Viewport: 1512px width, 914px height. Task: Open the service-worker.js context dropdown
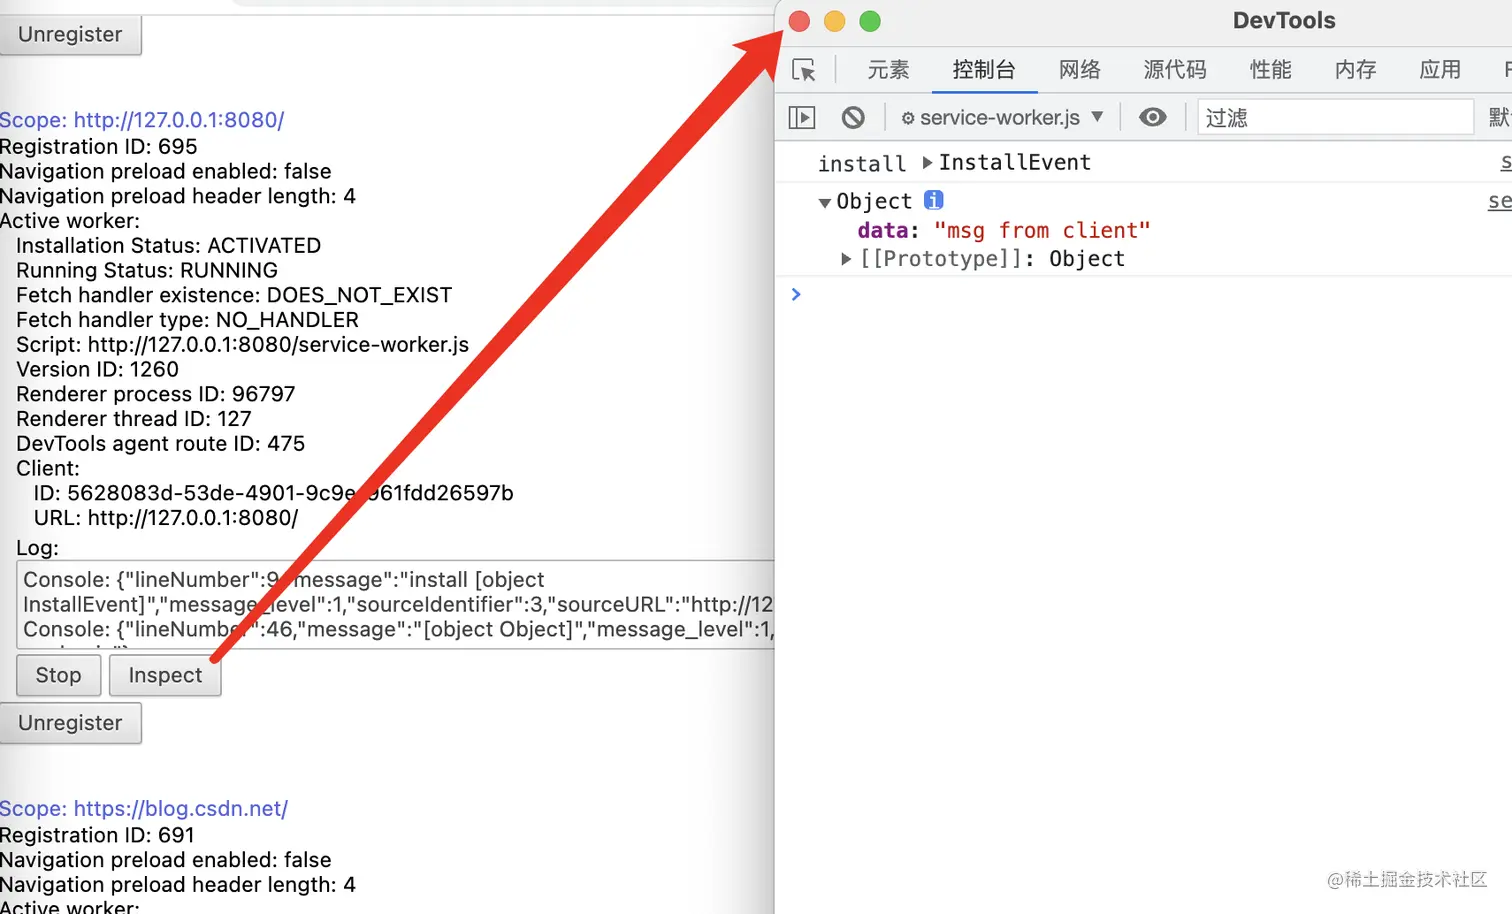tap(1002, 118)
